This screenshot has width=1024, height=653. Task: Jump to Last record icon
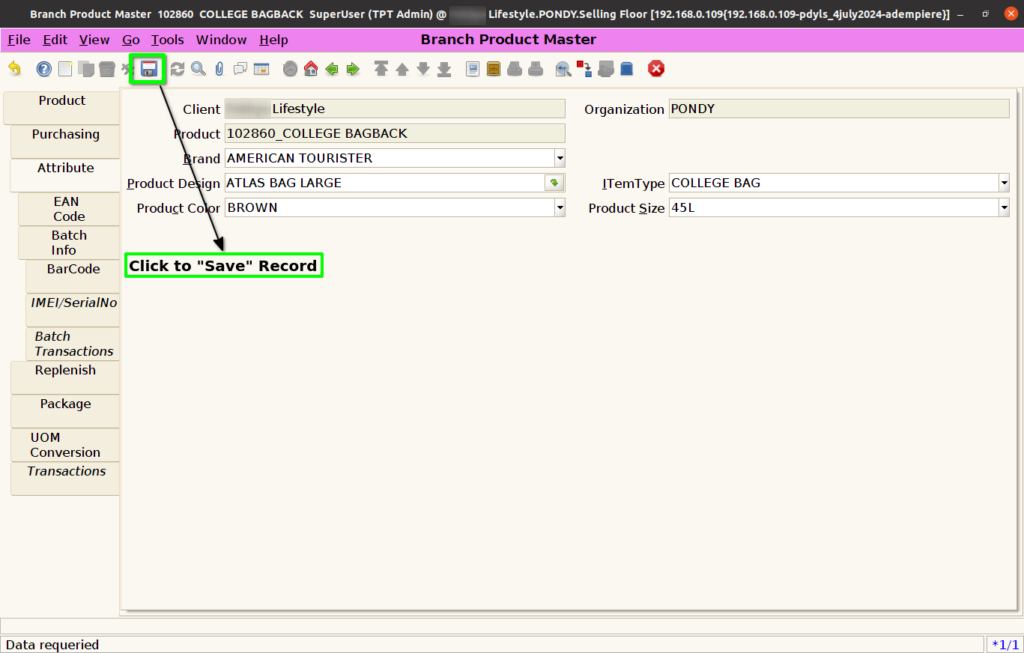pyautogui.click(x=444, y=69)
